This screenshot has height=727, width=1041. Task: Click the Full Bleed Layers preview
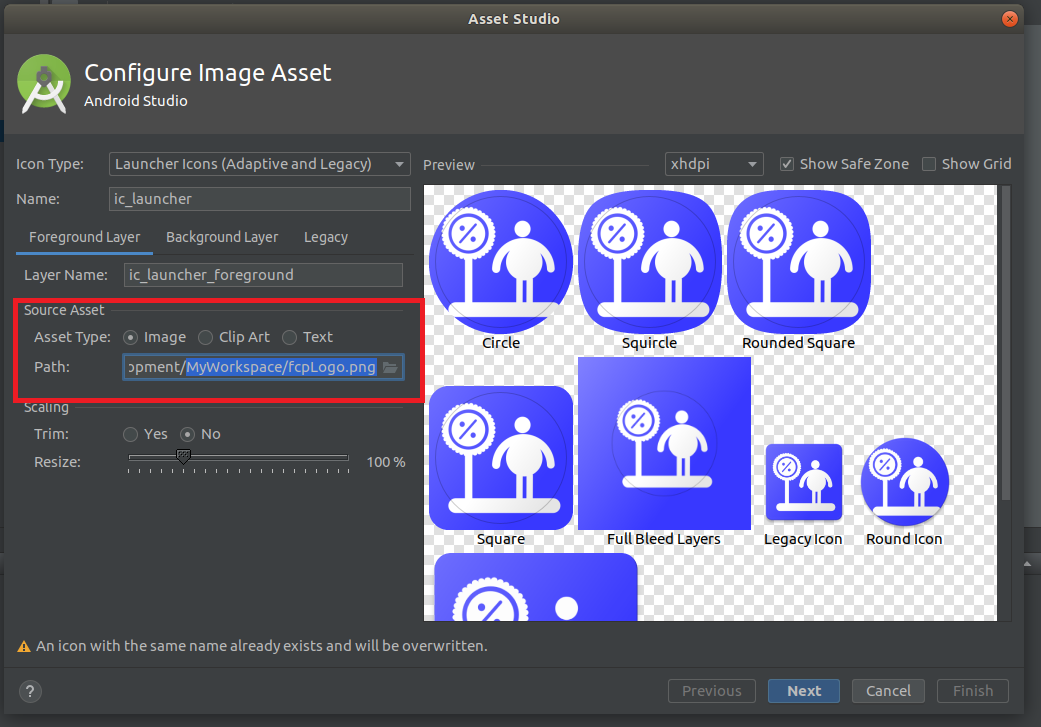pos(664,443)
